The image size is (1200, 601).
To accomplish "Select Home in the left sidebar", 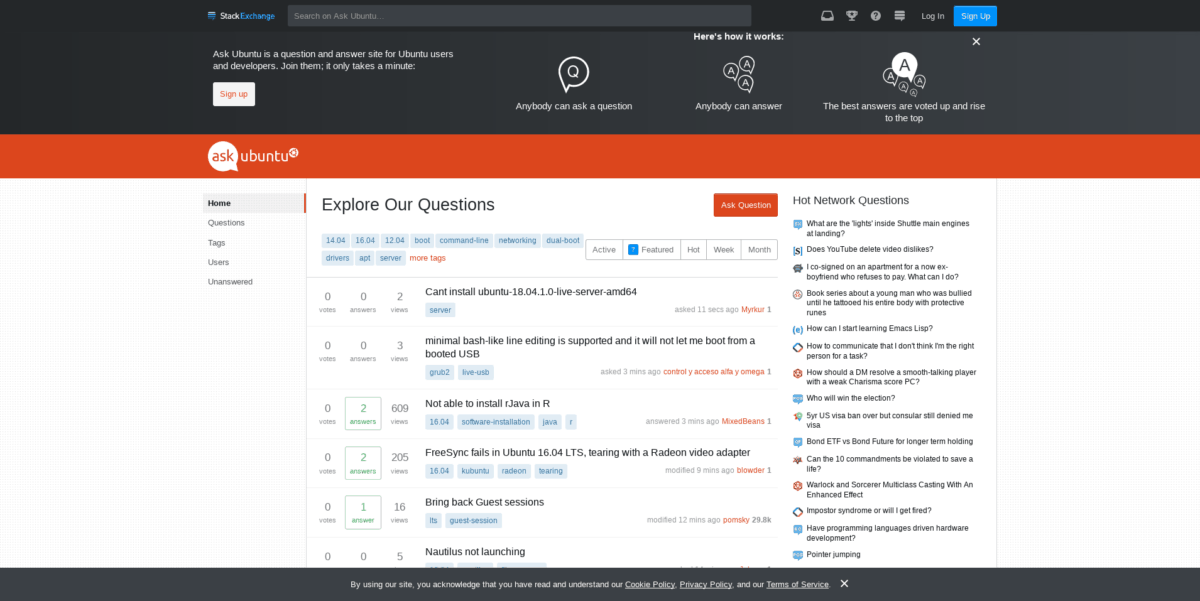I will (x=254, y=203).
